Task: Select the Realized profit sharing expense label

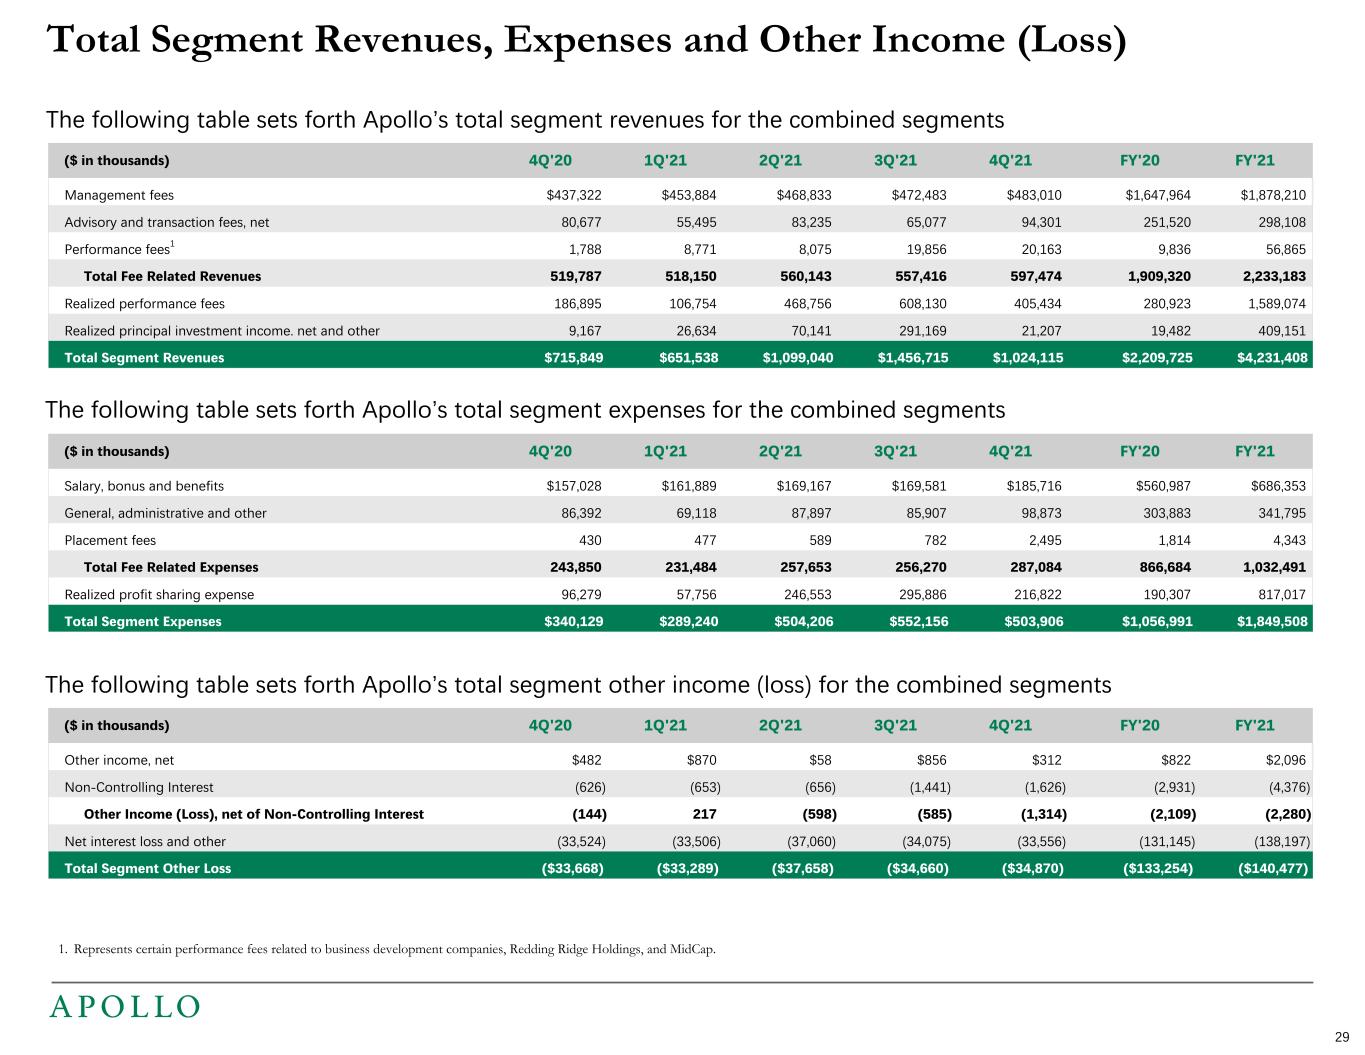Action: (159, 594)
